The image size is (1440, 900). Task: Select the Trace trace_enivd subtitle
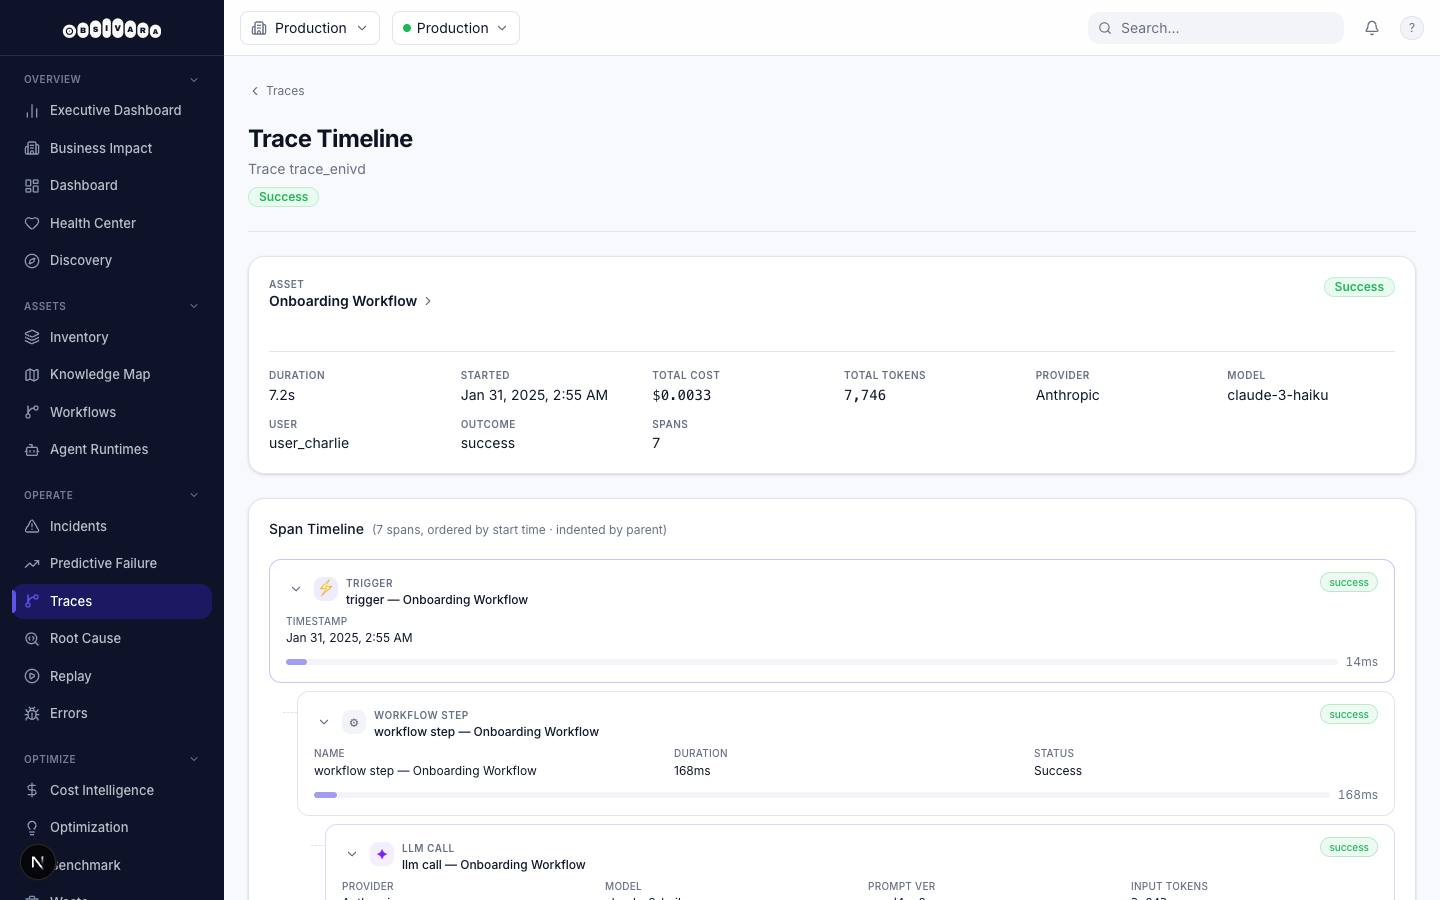coord(307,169)
